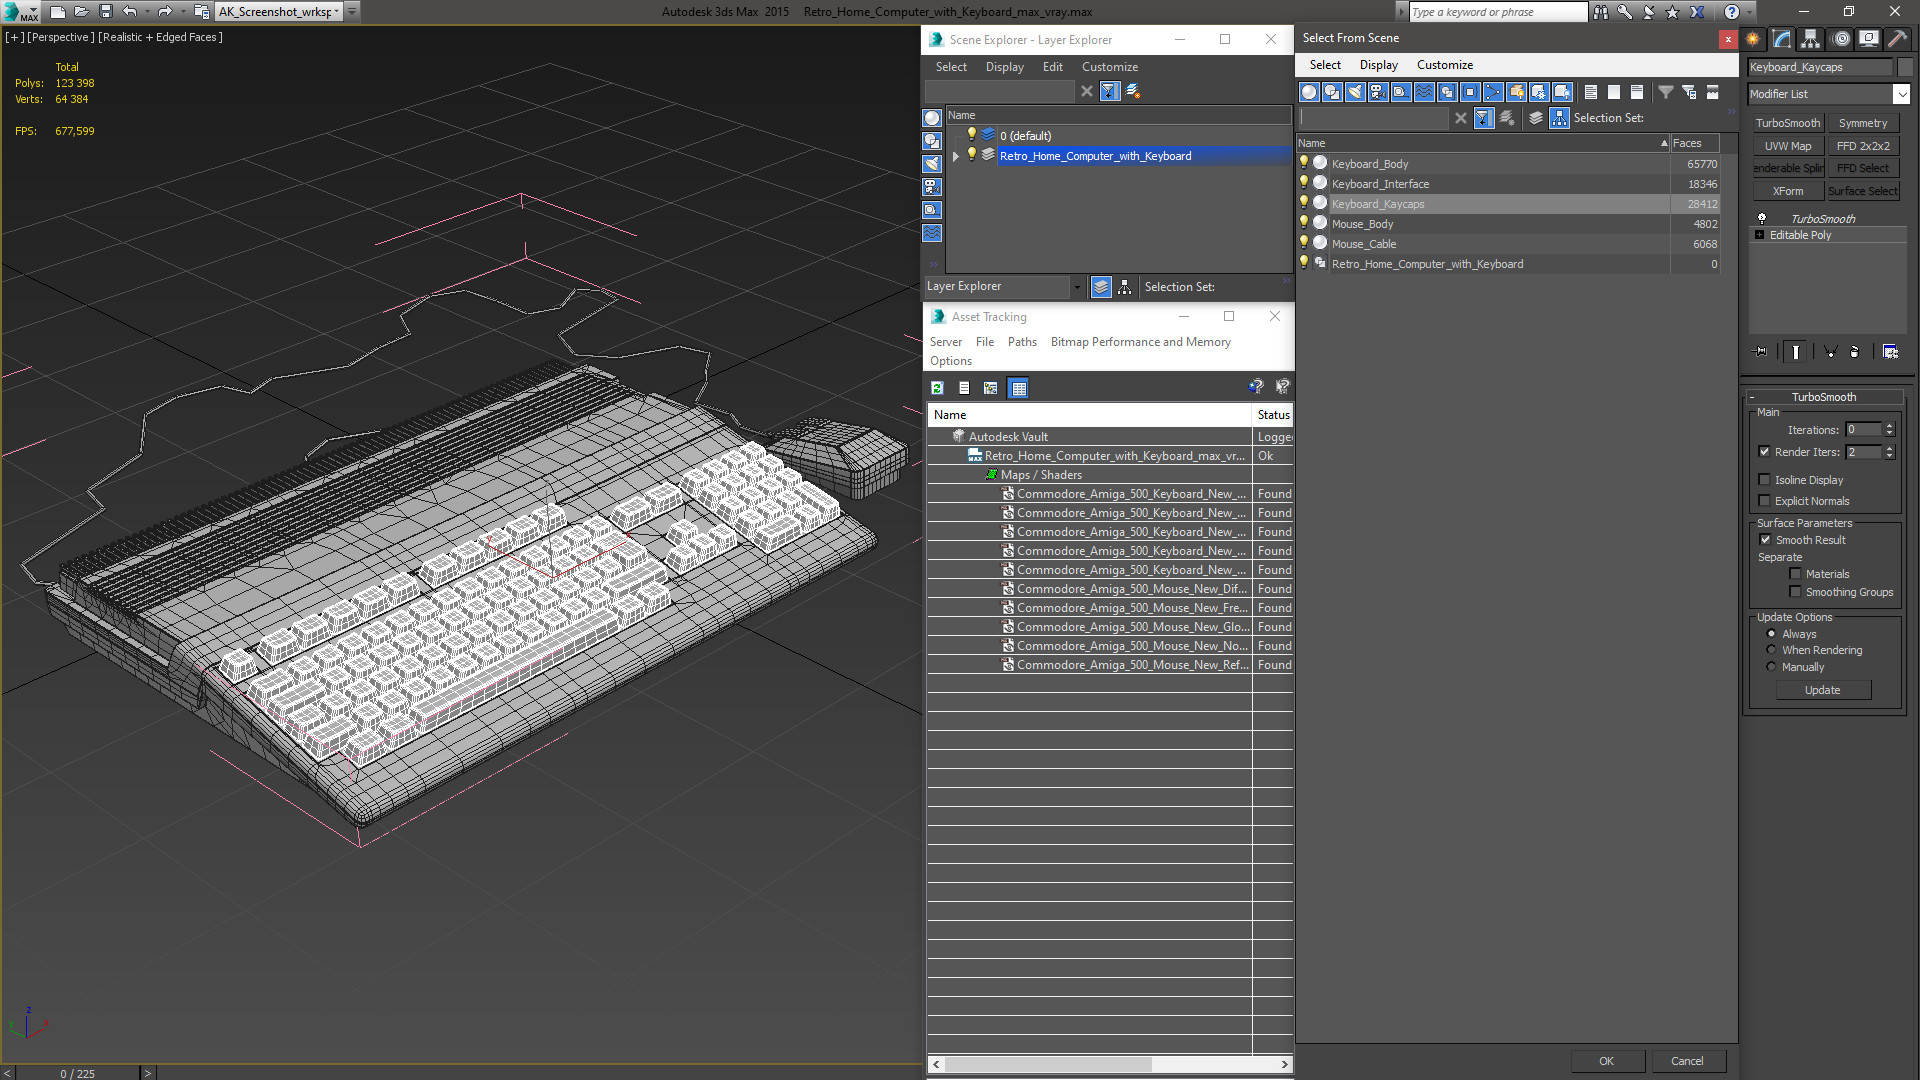Open the Utilities hammer tab
This screenshot has height=1080, width=1920.
(x=1896, y=39)
